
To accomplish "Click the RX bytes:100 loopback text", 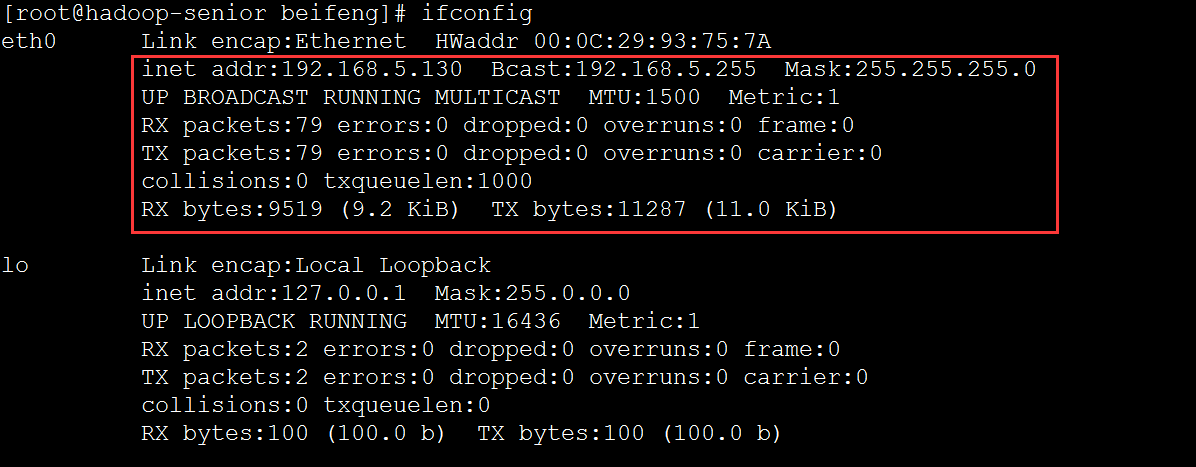I will (x=225, y=433).
